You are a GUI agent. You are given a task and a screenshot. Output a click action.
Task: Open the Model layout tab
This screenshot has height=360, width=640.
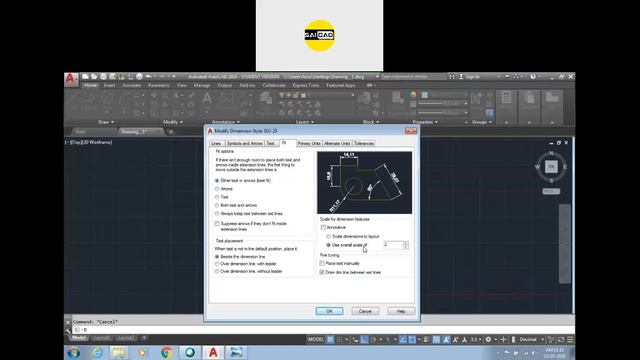click(79, 338)
